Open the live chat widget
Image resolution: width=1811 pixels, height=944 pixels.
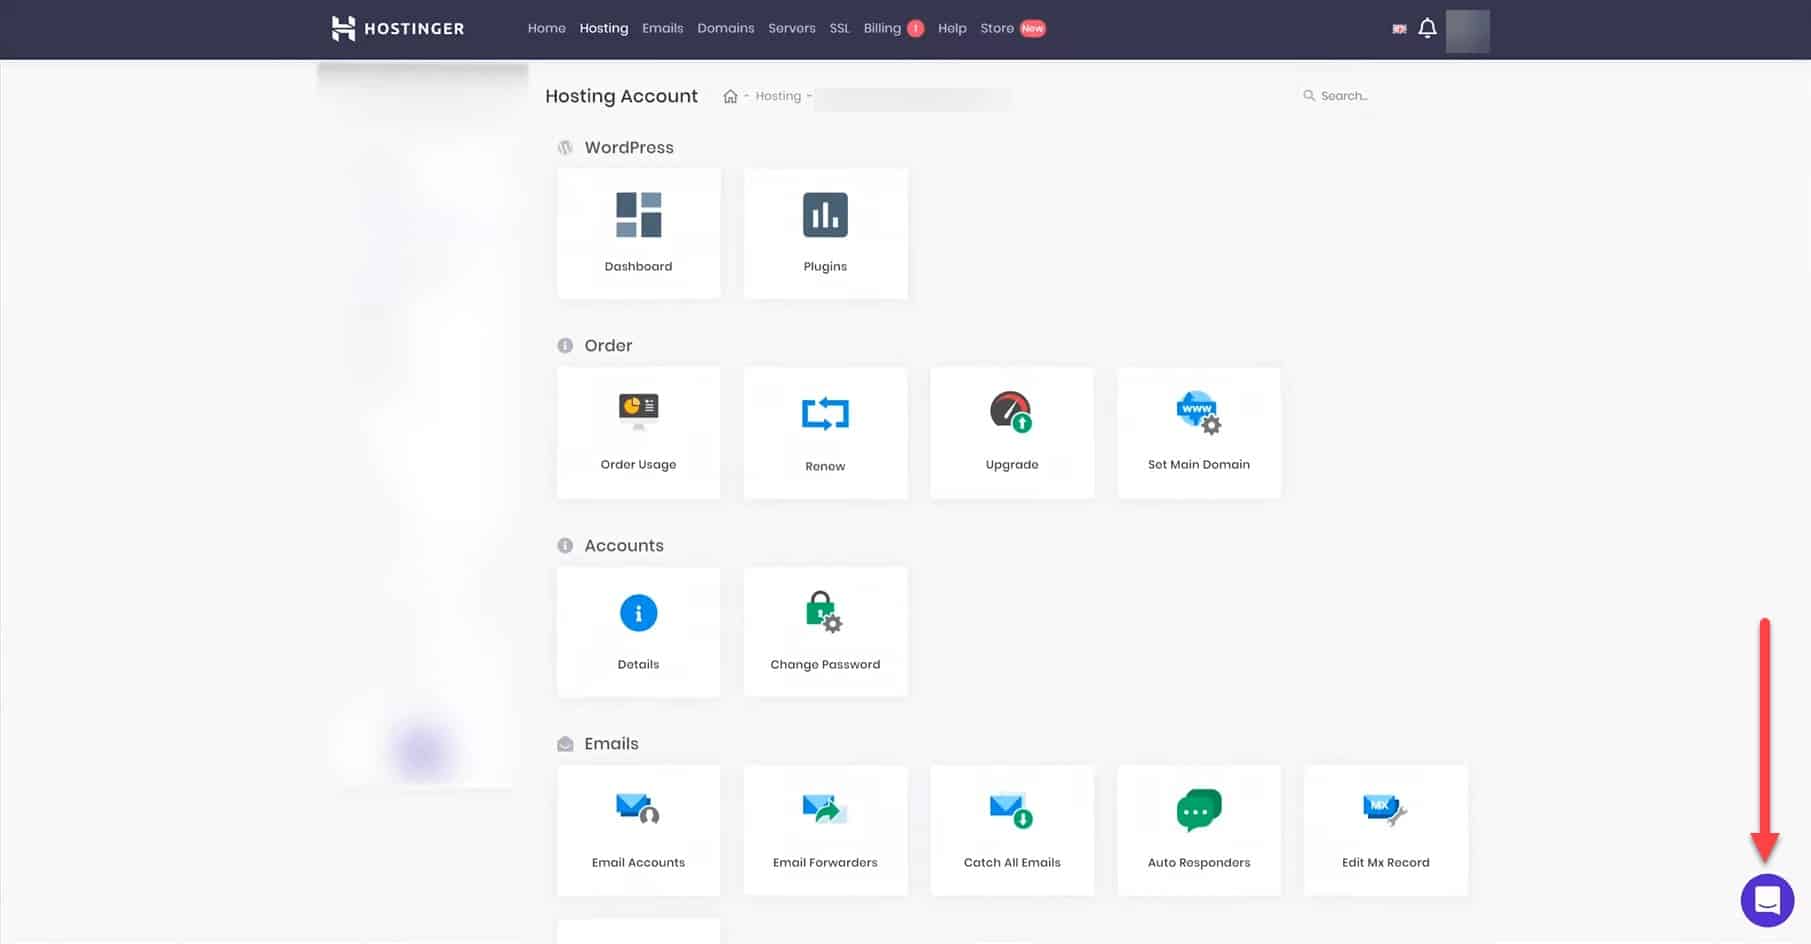coord(1766,900)
